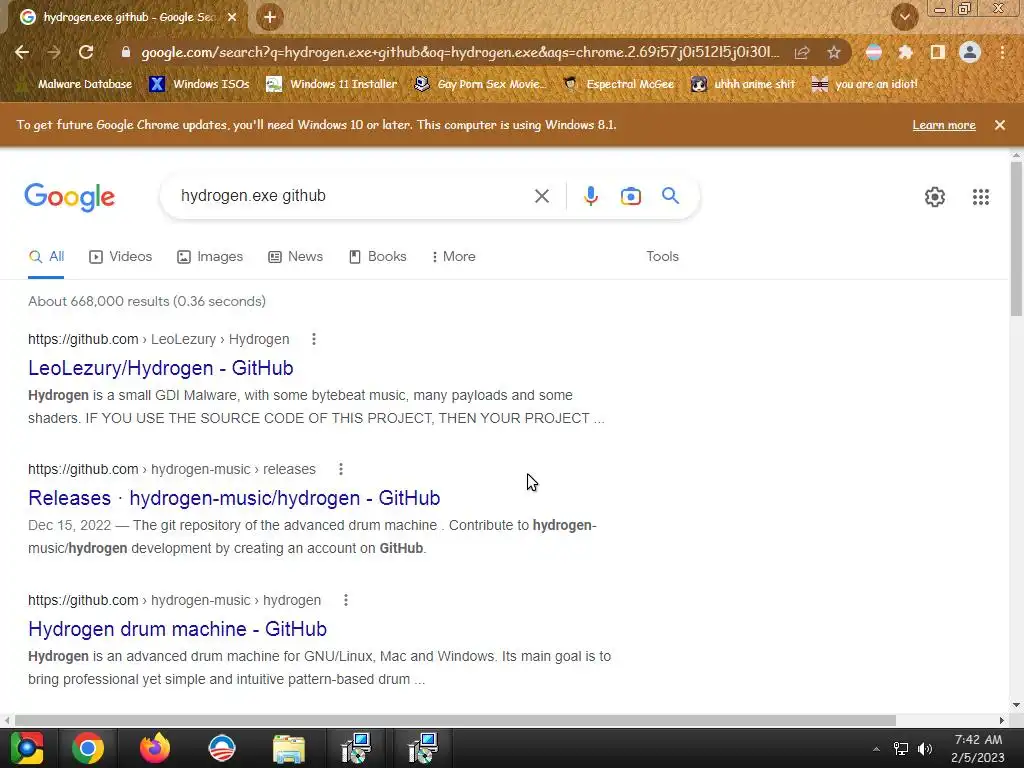This screenshot has width=1024, height=768.
Task: Open Releases hydrogen-music/hydrogen result
Action: [234, 498]
